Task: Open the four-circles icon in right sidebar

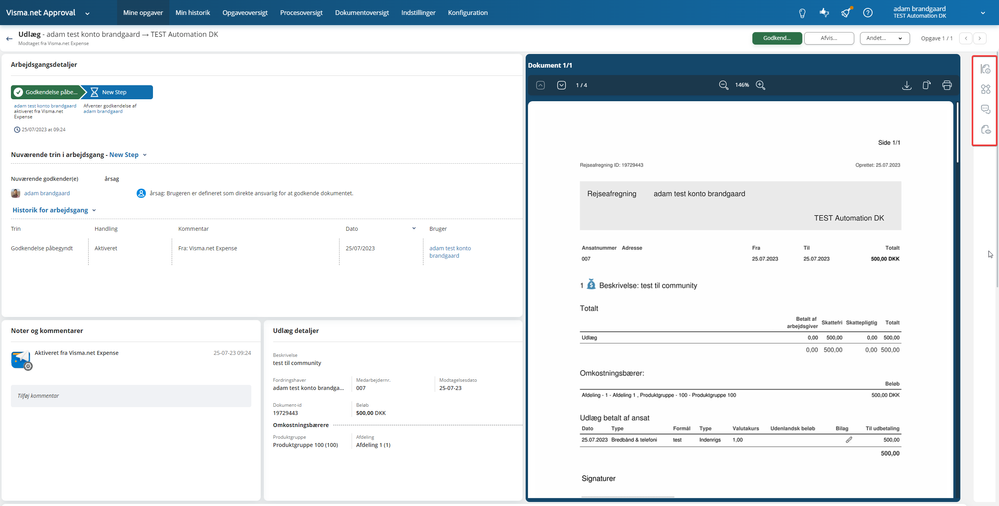Action: pyautogui.click(x=986, y=89)
